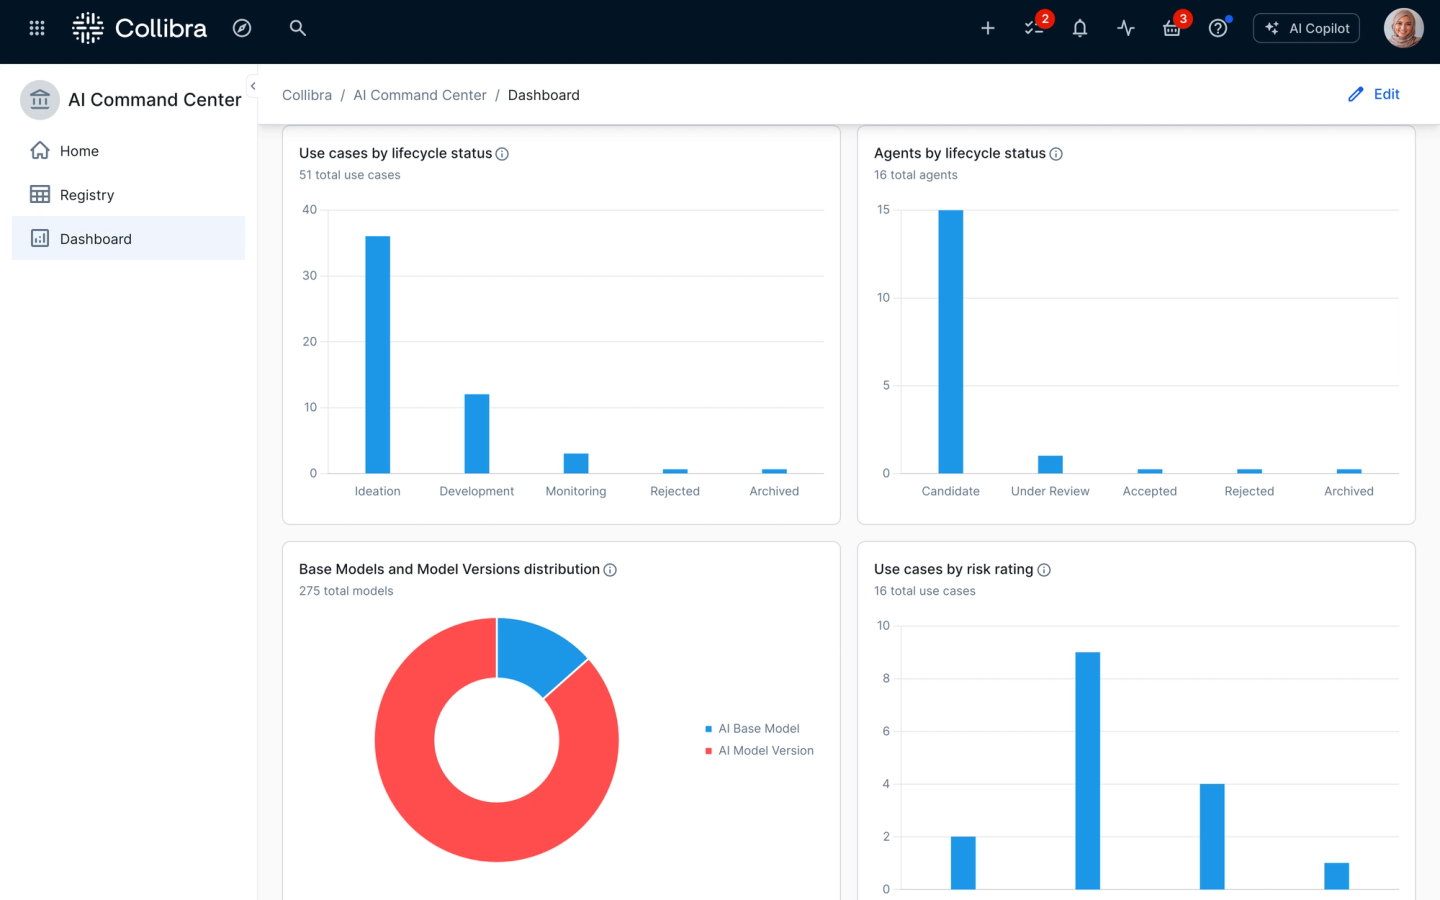Expand the Collibra breadcrumb menu
This screenshot has width=1440, height=900.
click(307, 94)
